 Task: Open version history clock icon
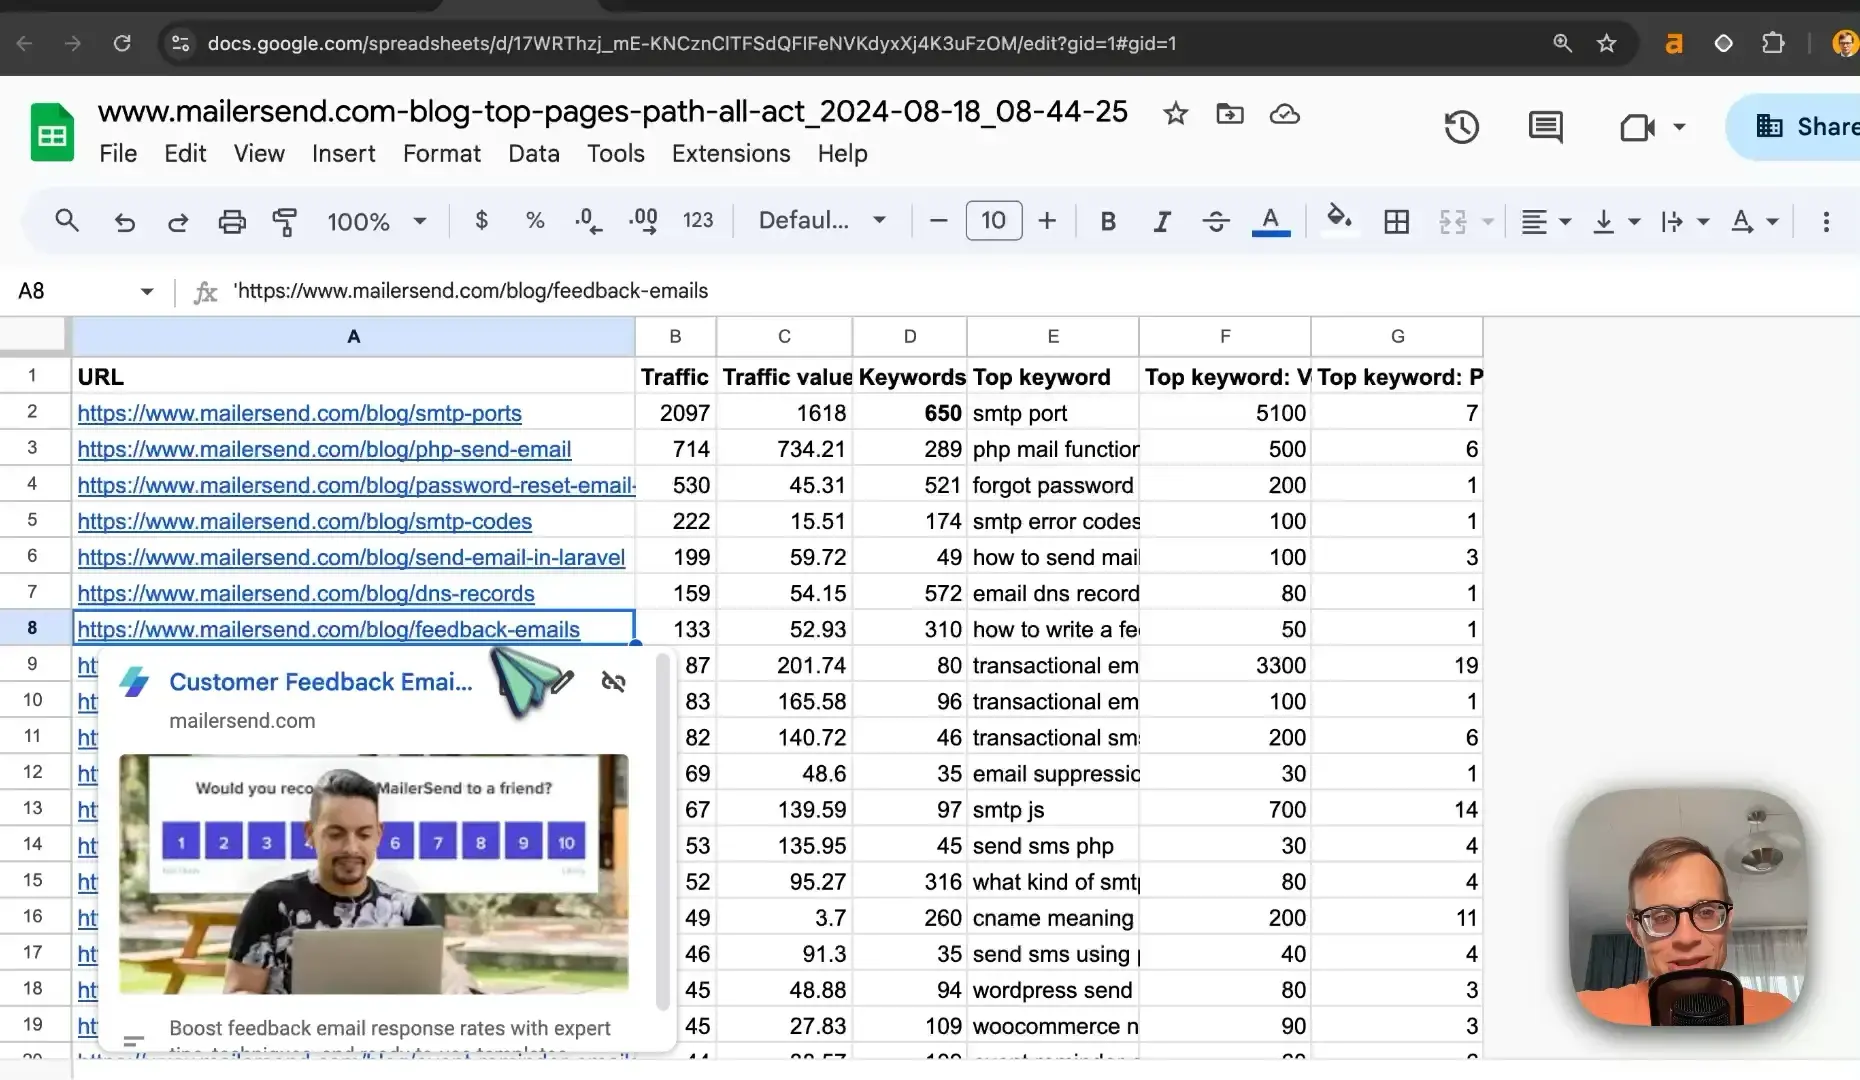pyautogui.click(x=1461, y=127)
